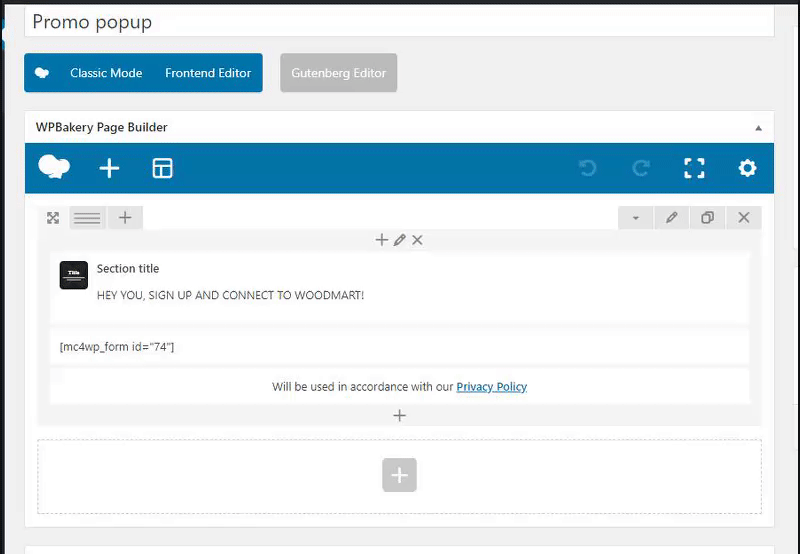Prepend element to column with plus
Screen dimensions: 800x554
click(382, 240)
